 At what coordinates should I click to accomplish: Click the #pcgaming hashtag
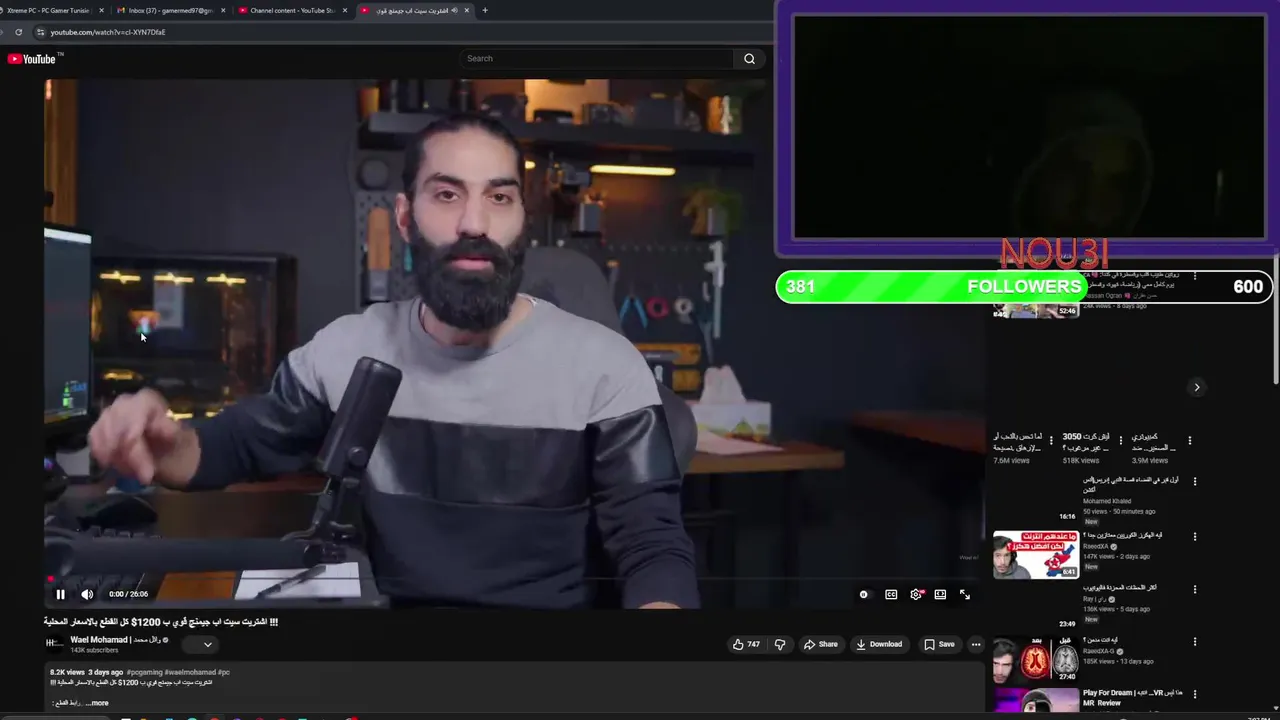click(x=146, y=672)
